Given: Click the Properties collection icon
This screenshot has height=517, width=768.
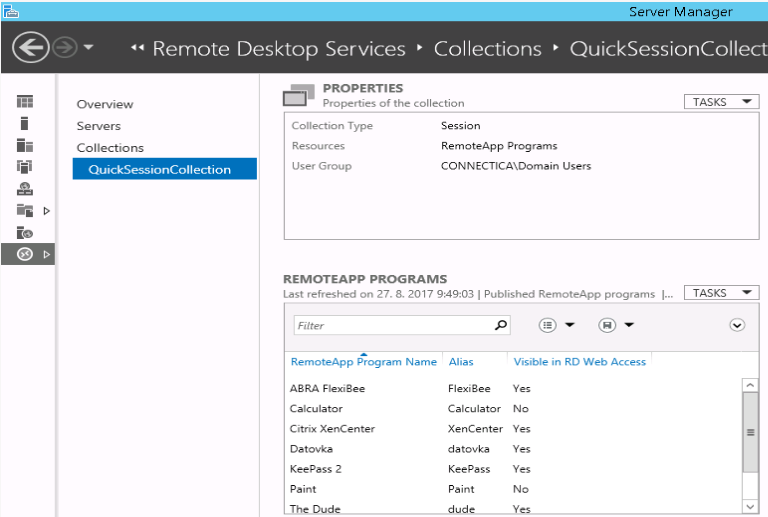Looking at the screenshot, I should coord(298,95).
